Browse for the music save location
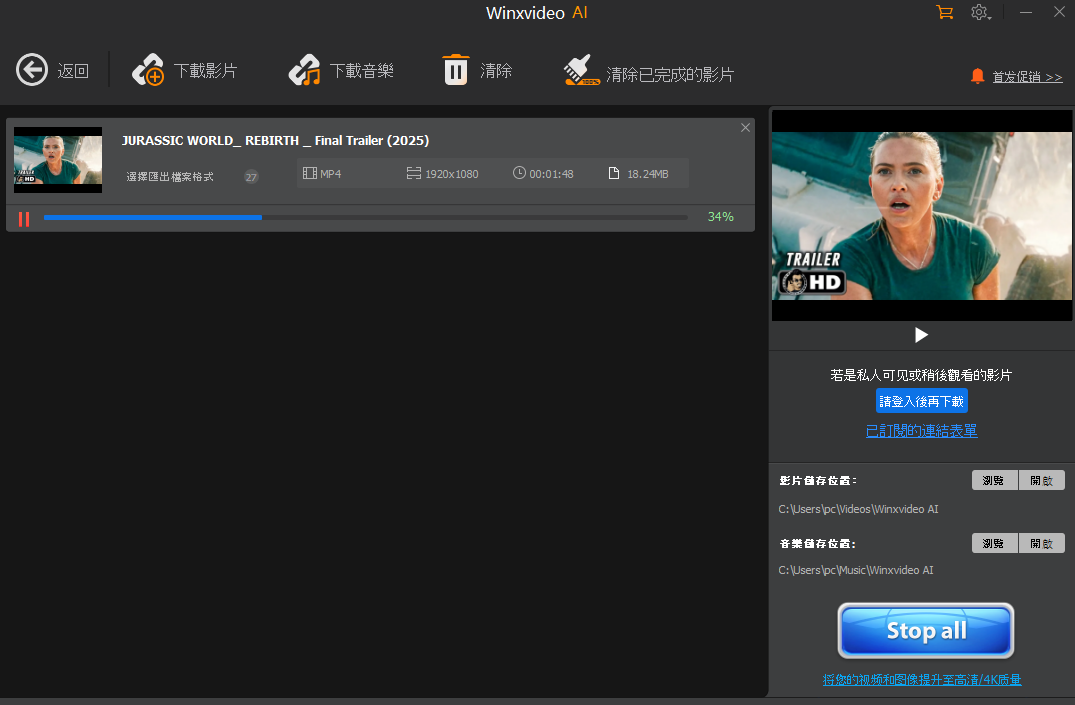Viewport: 1075px width, 705px height. [994, 543]
